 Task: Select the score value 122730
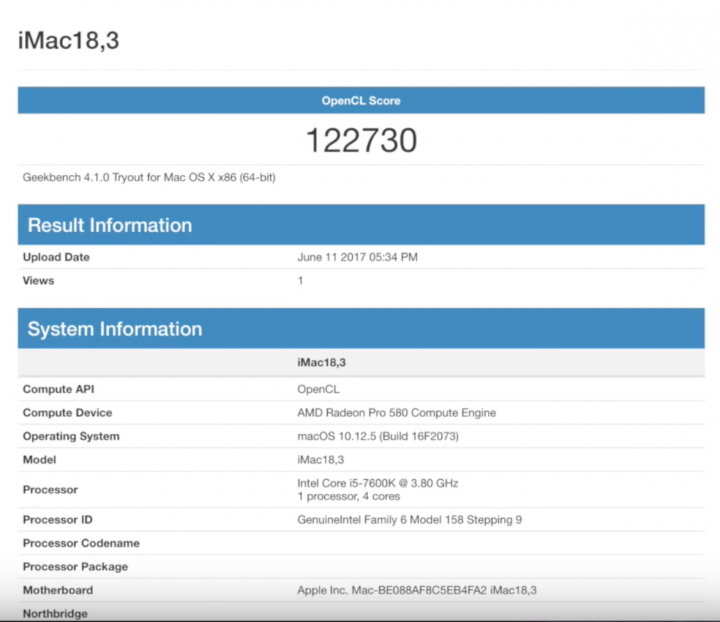coord(361,140)
